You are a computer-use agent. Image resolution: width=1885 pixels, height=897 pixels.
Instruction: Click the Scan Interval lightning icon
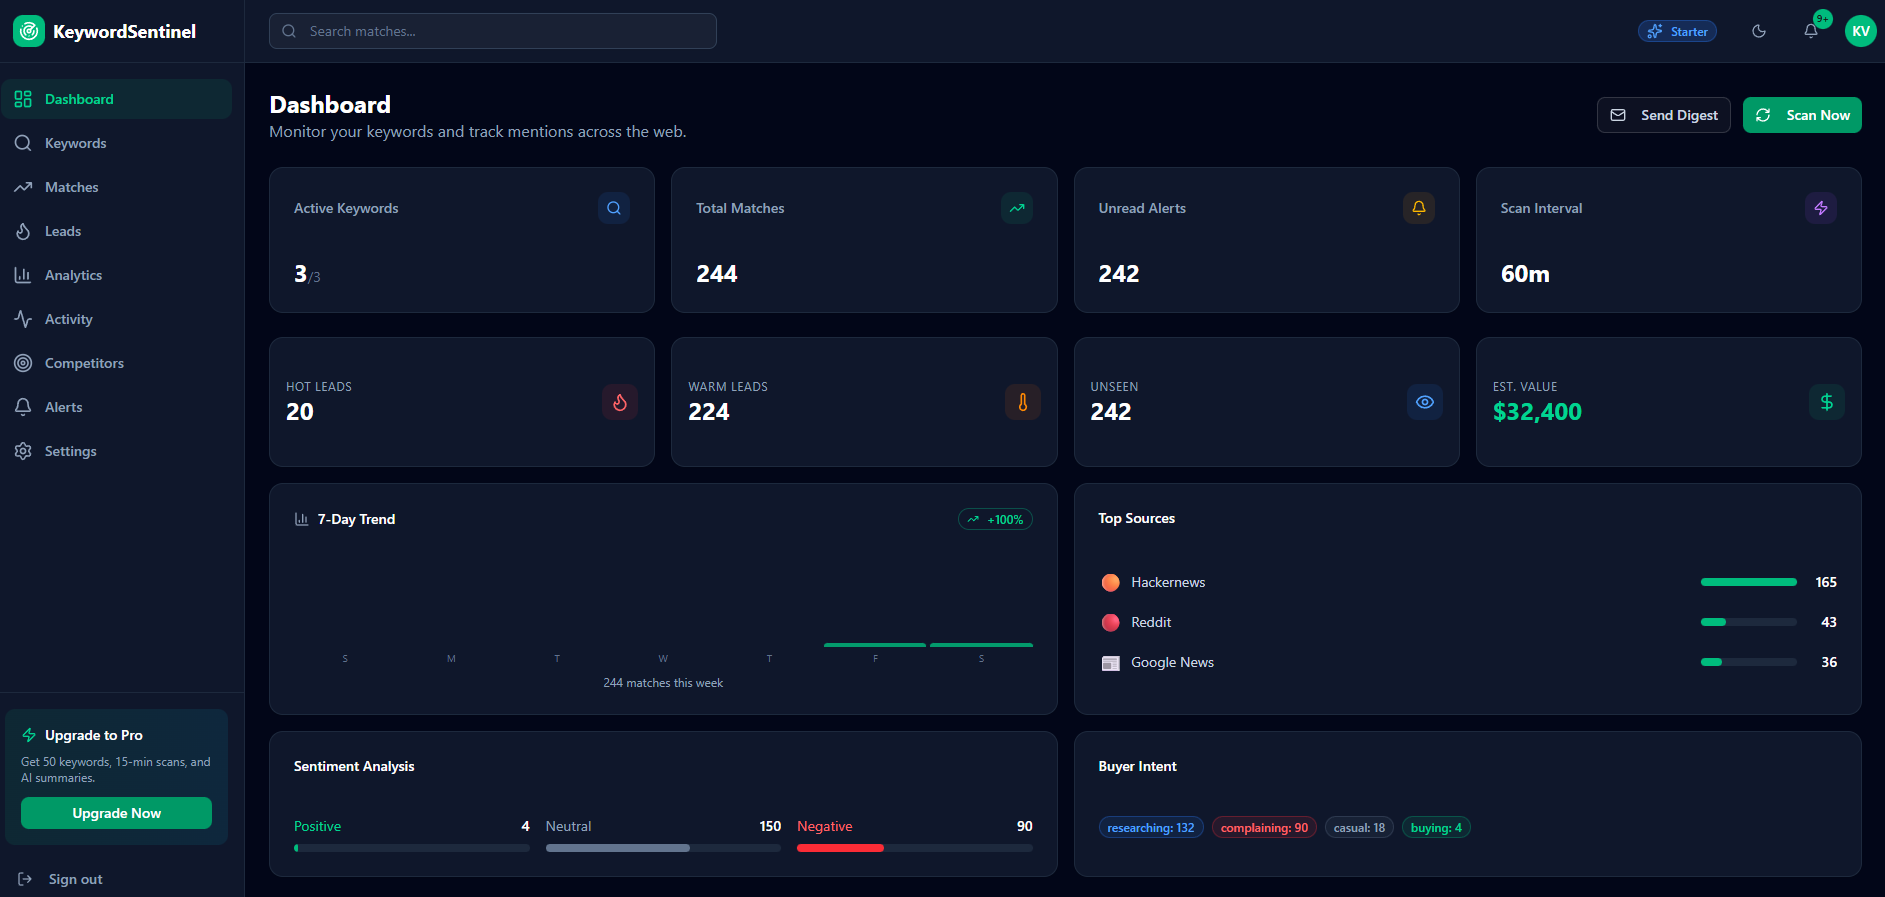pyautogui.click(x=1821, y=208)
